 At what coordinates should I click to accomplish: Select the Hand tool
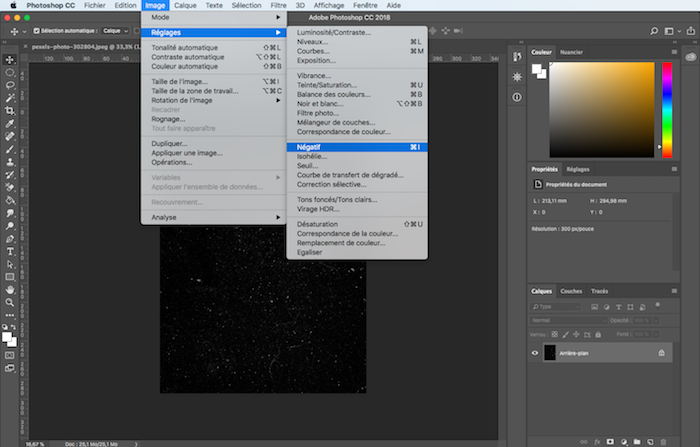pyautogui.click(x=10, y=290)
